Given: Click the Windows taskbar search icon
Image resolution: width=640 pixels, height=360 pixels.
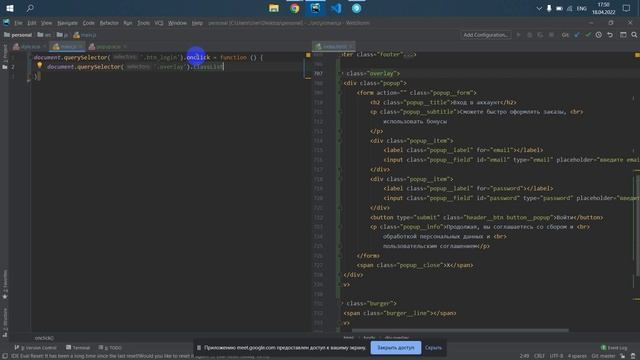Looking at the screenshot, I should tap(30, 8).
